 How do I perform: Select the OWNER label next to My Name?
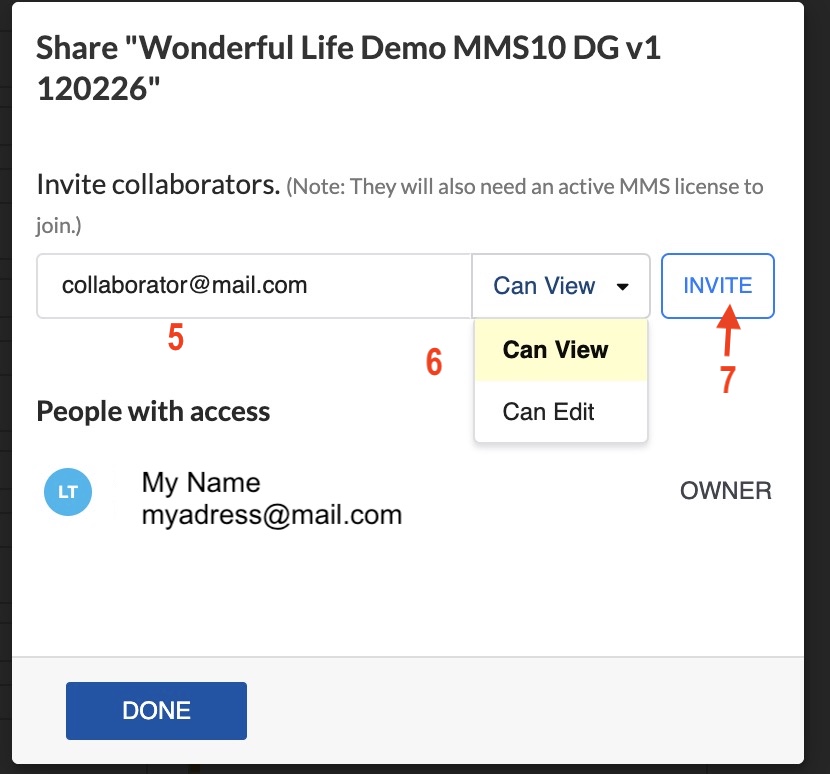coord(725,491)
